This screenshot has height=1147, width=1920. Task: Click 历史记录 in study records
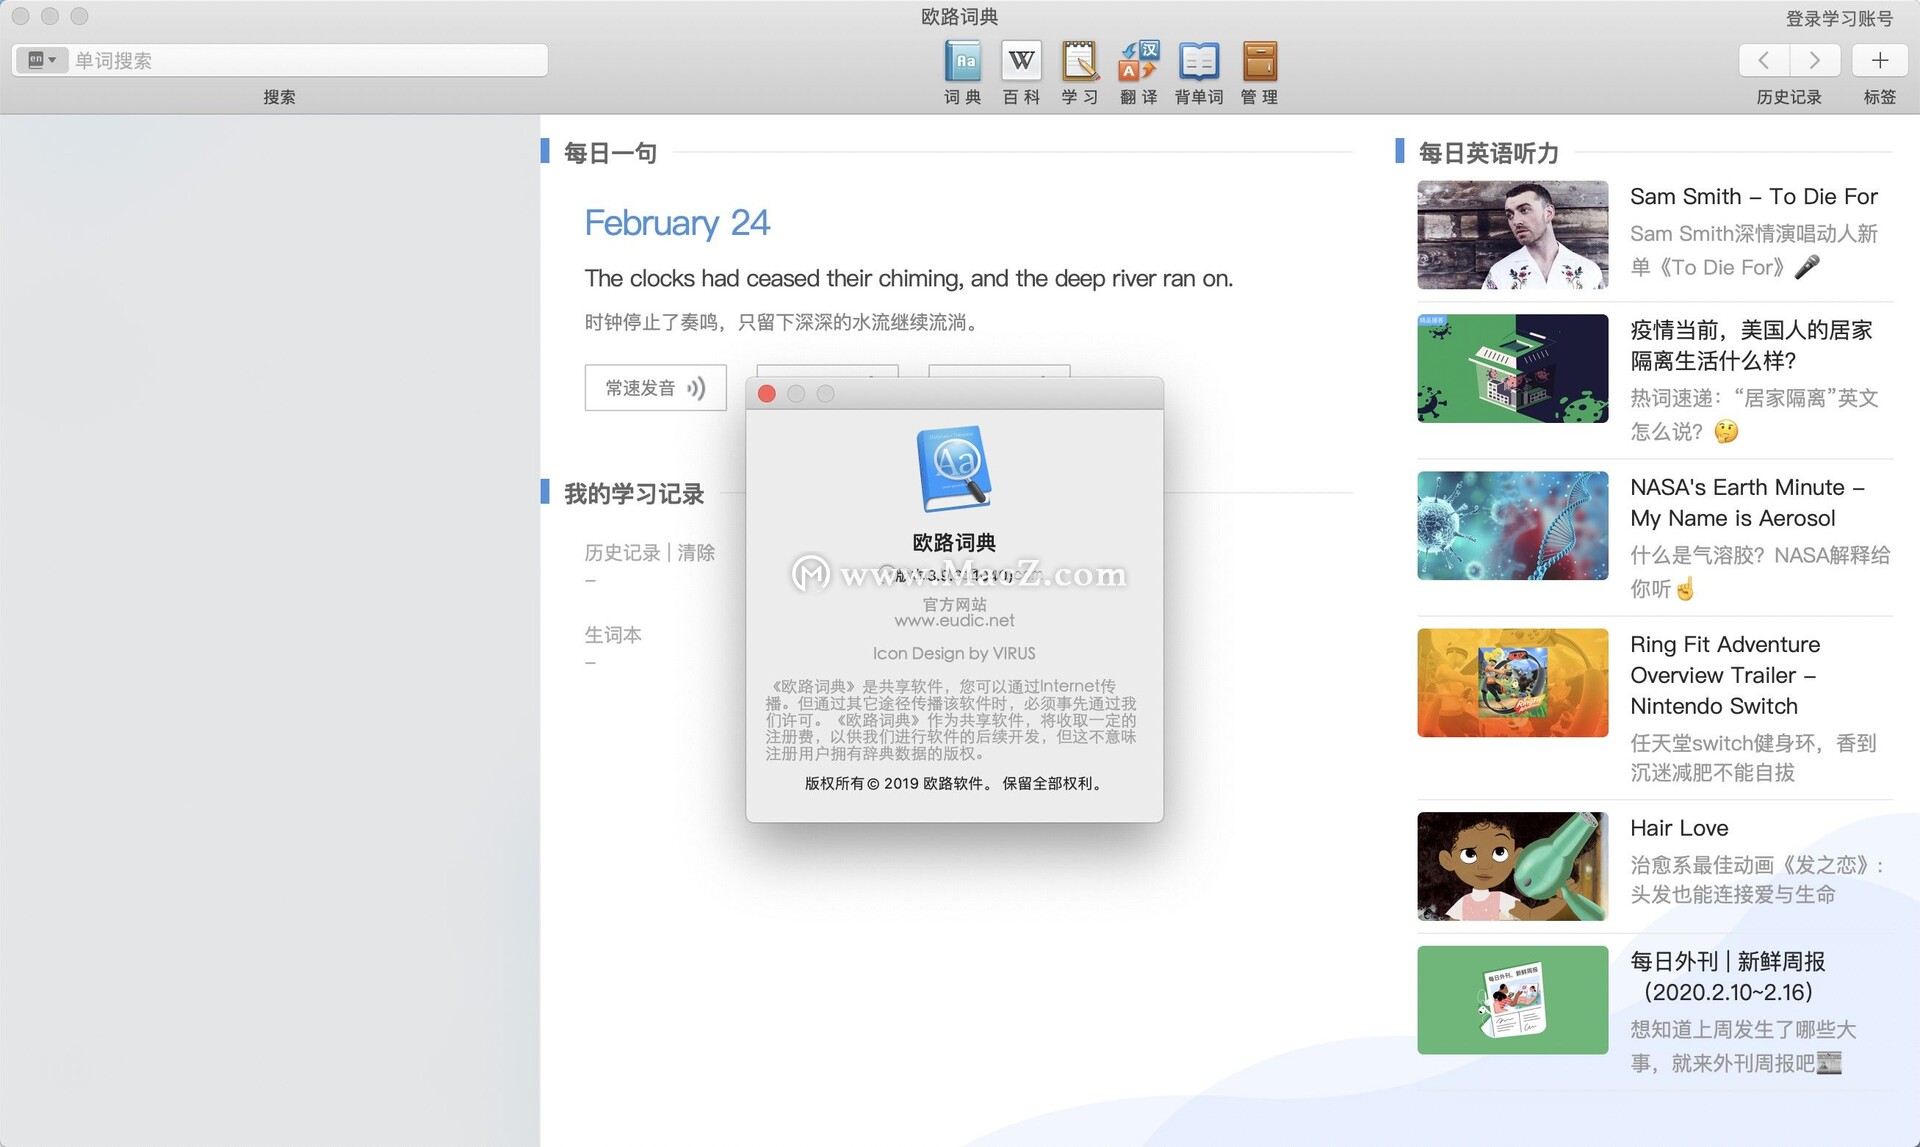(x=622, y=552)
